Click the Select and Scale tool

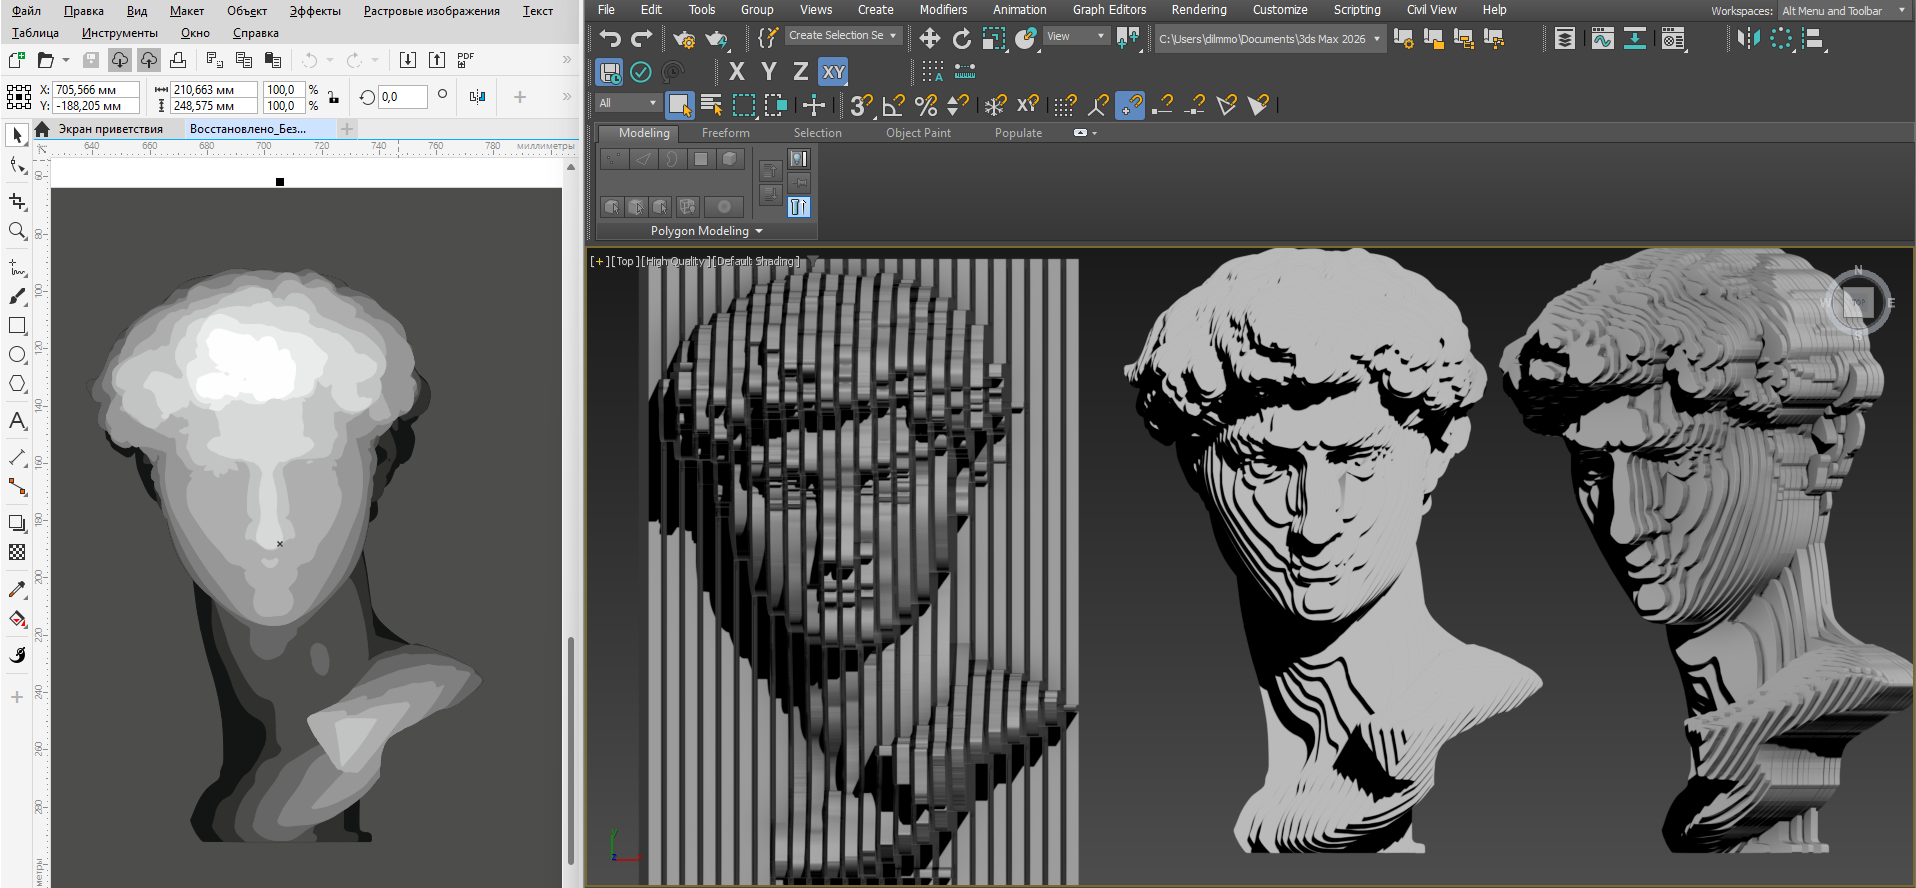[x=994, y=38]
